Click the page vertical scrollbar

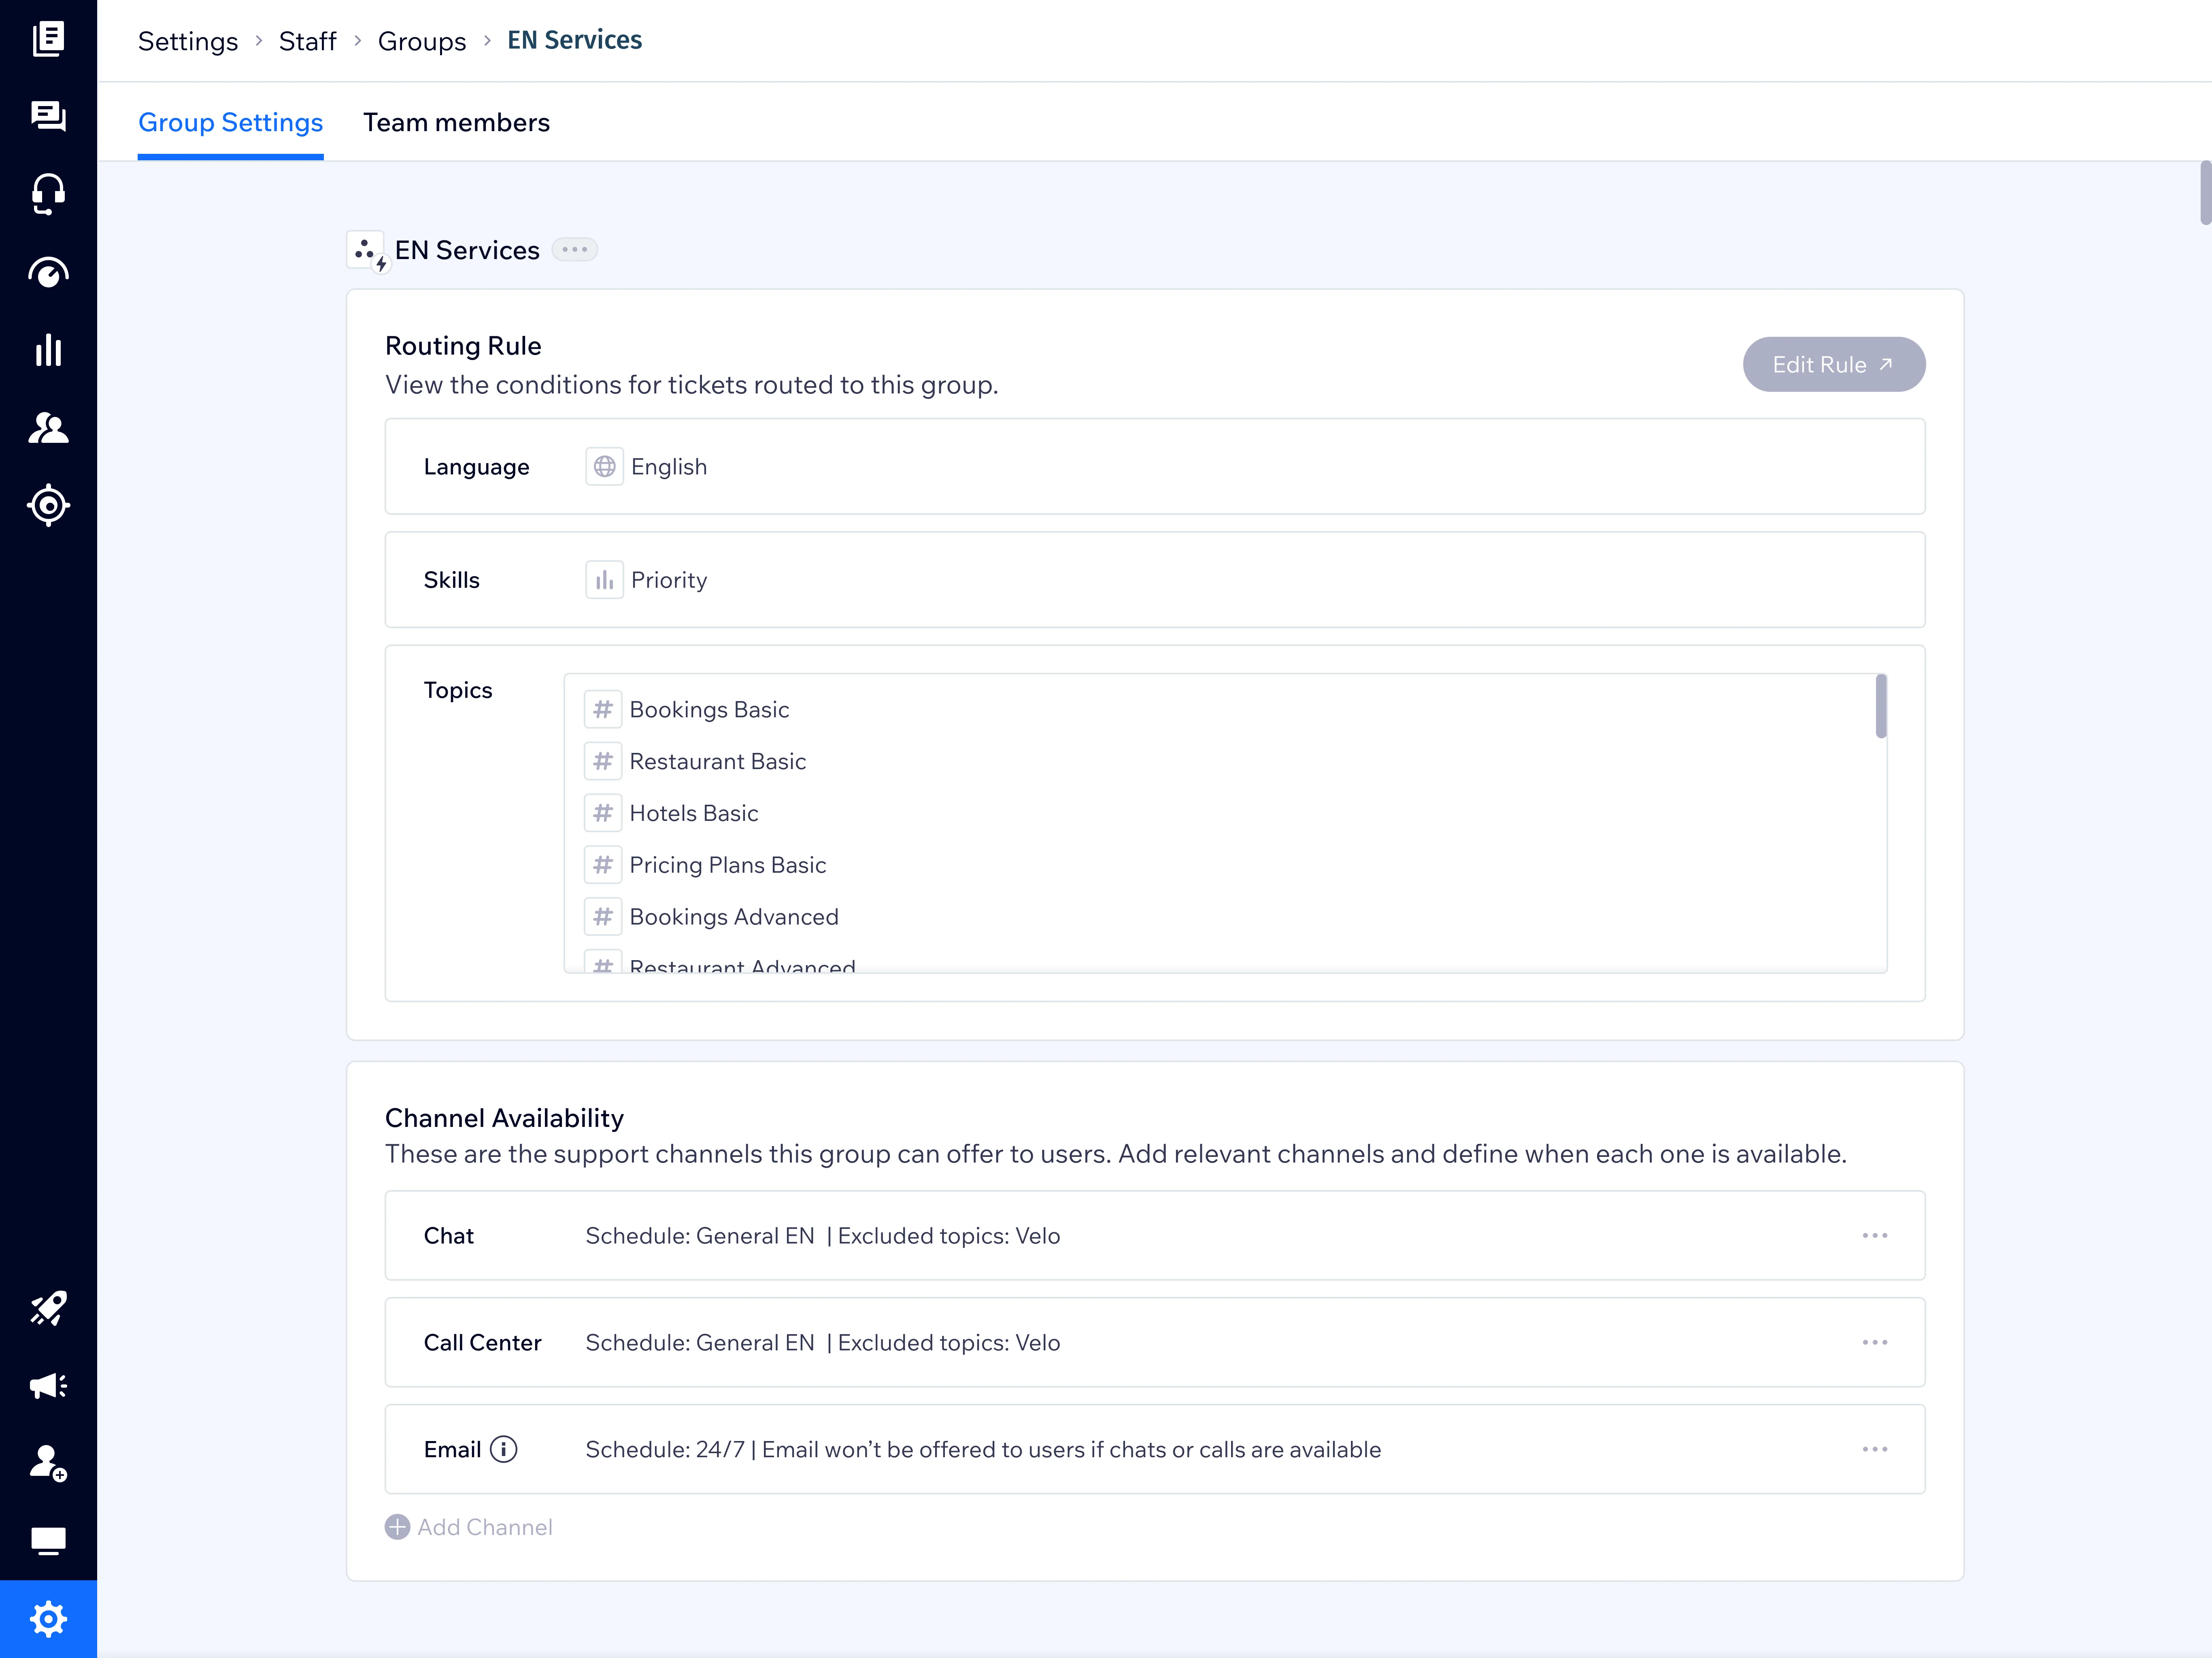pyautogui.click(x=2205, y=193)
